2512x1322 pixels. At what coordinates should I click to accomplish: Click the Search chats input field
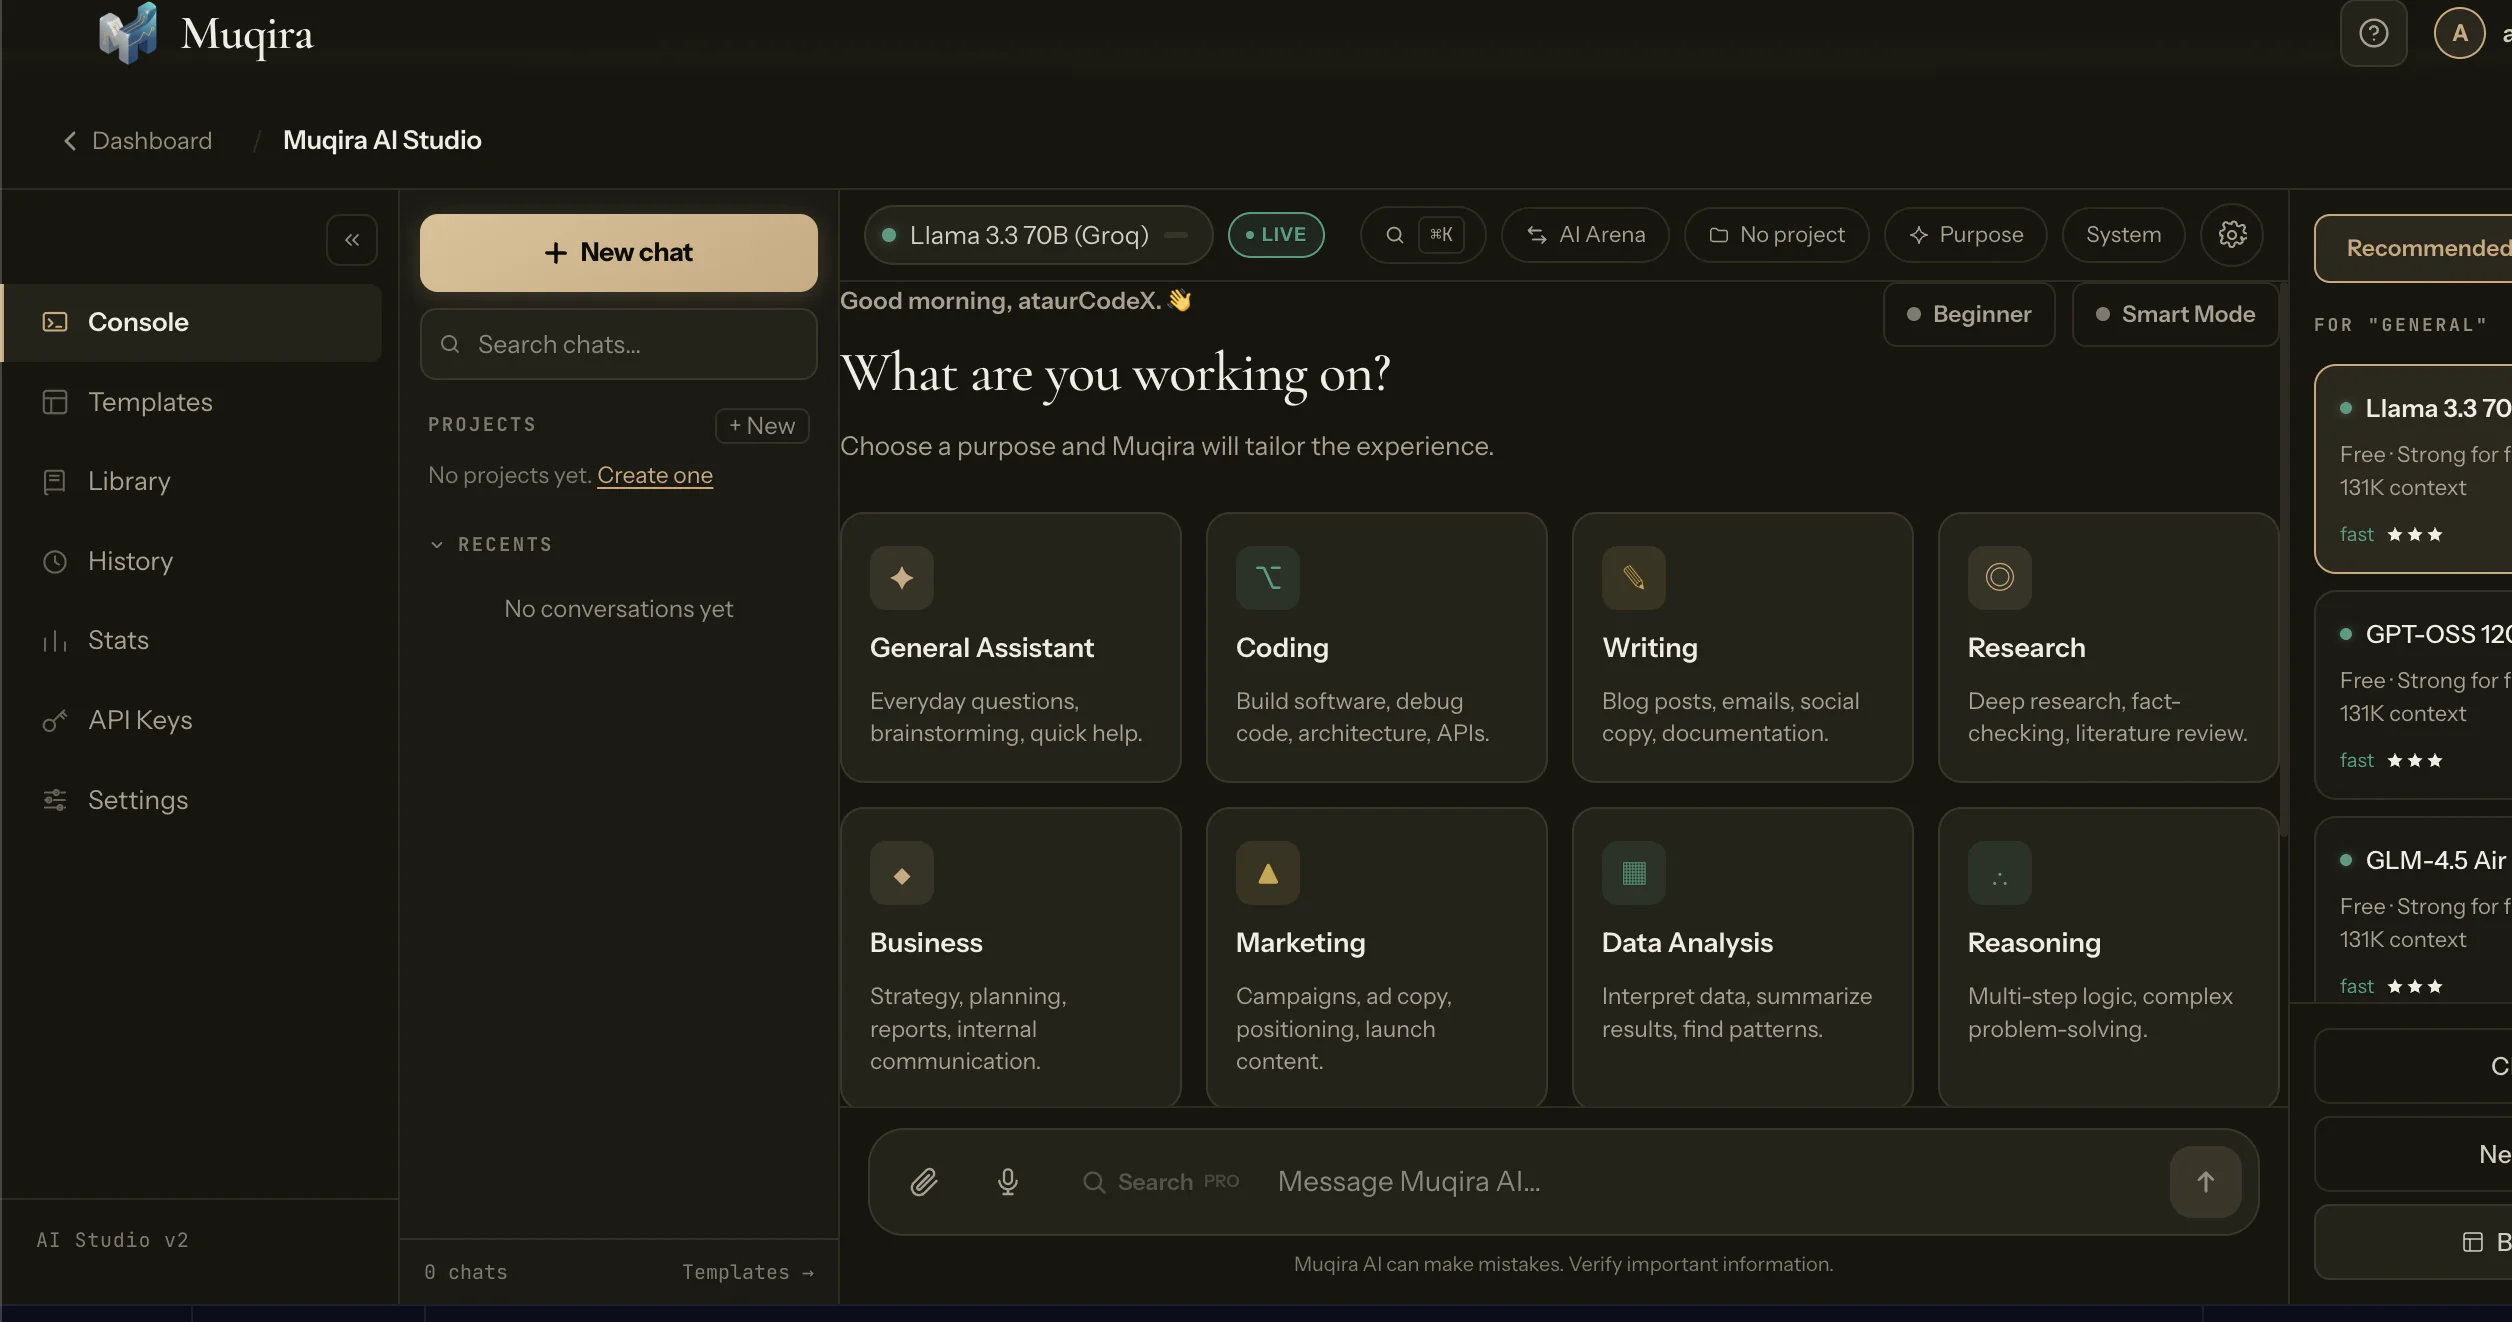coord(618,345)
